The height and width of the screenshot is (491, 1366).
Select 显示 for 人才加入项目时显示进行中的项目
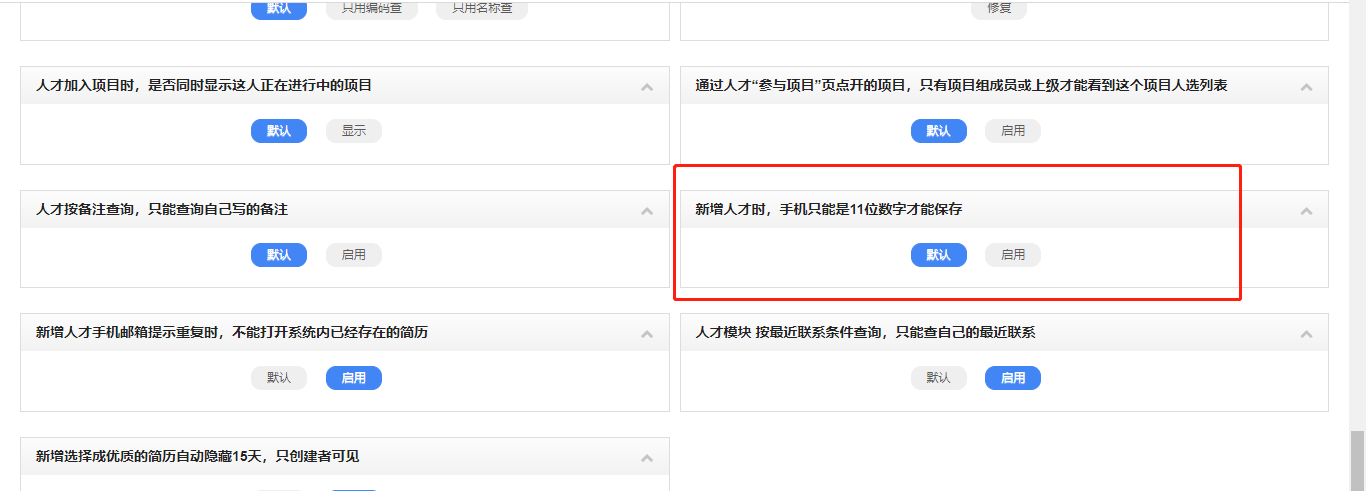(354, 131)
